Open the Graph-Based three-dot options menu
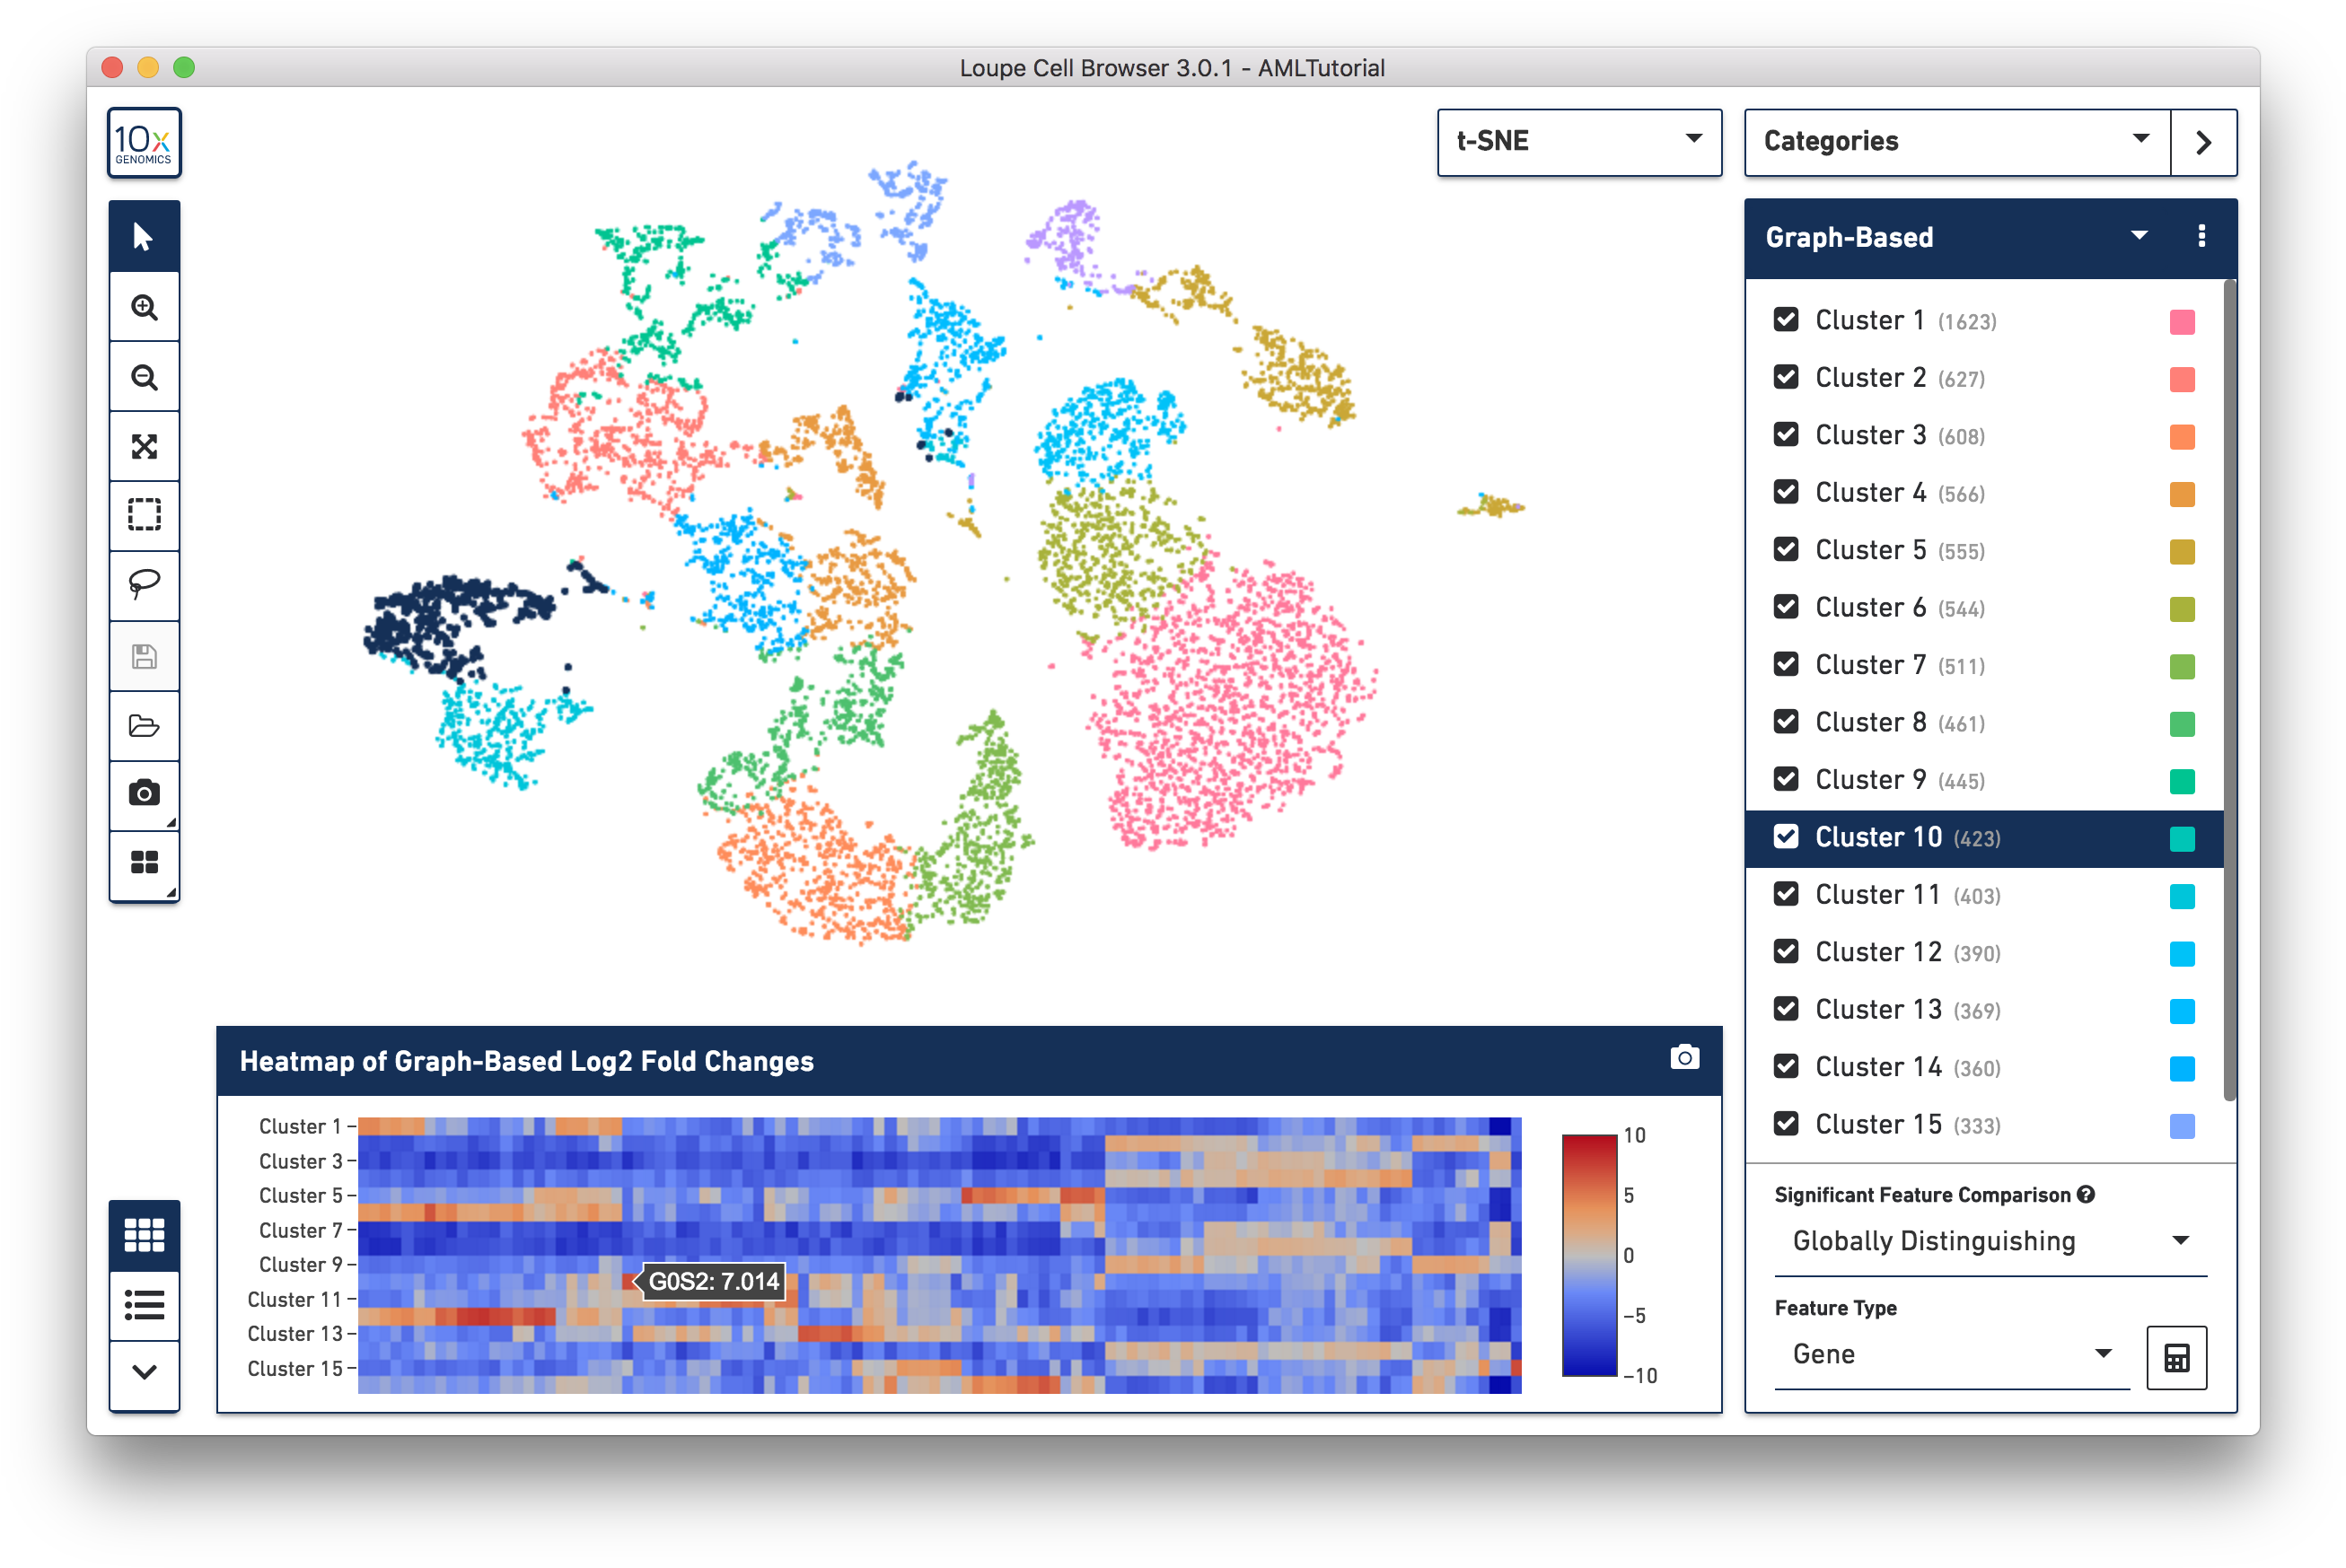Viewport: 2346px width, 1568px height. point(2201,237)
